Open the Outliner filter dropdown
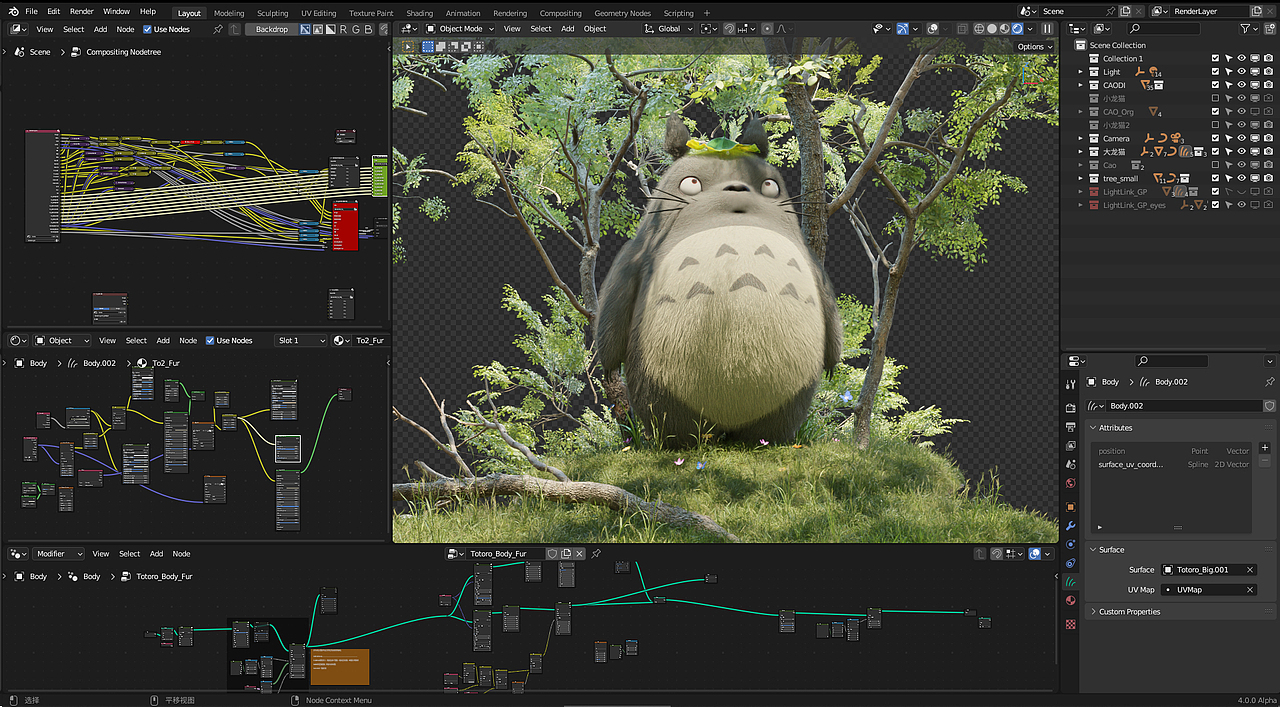 [x=1249, y=29]
